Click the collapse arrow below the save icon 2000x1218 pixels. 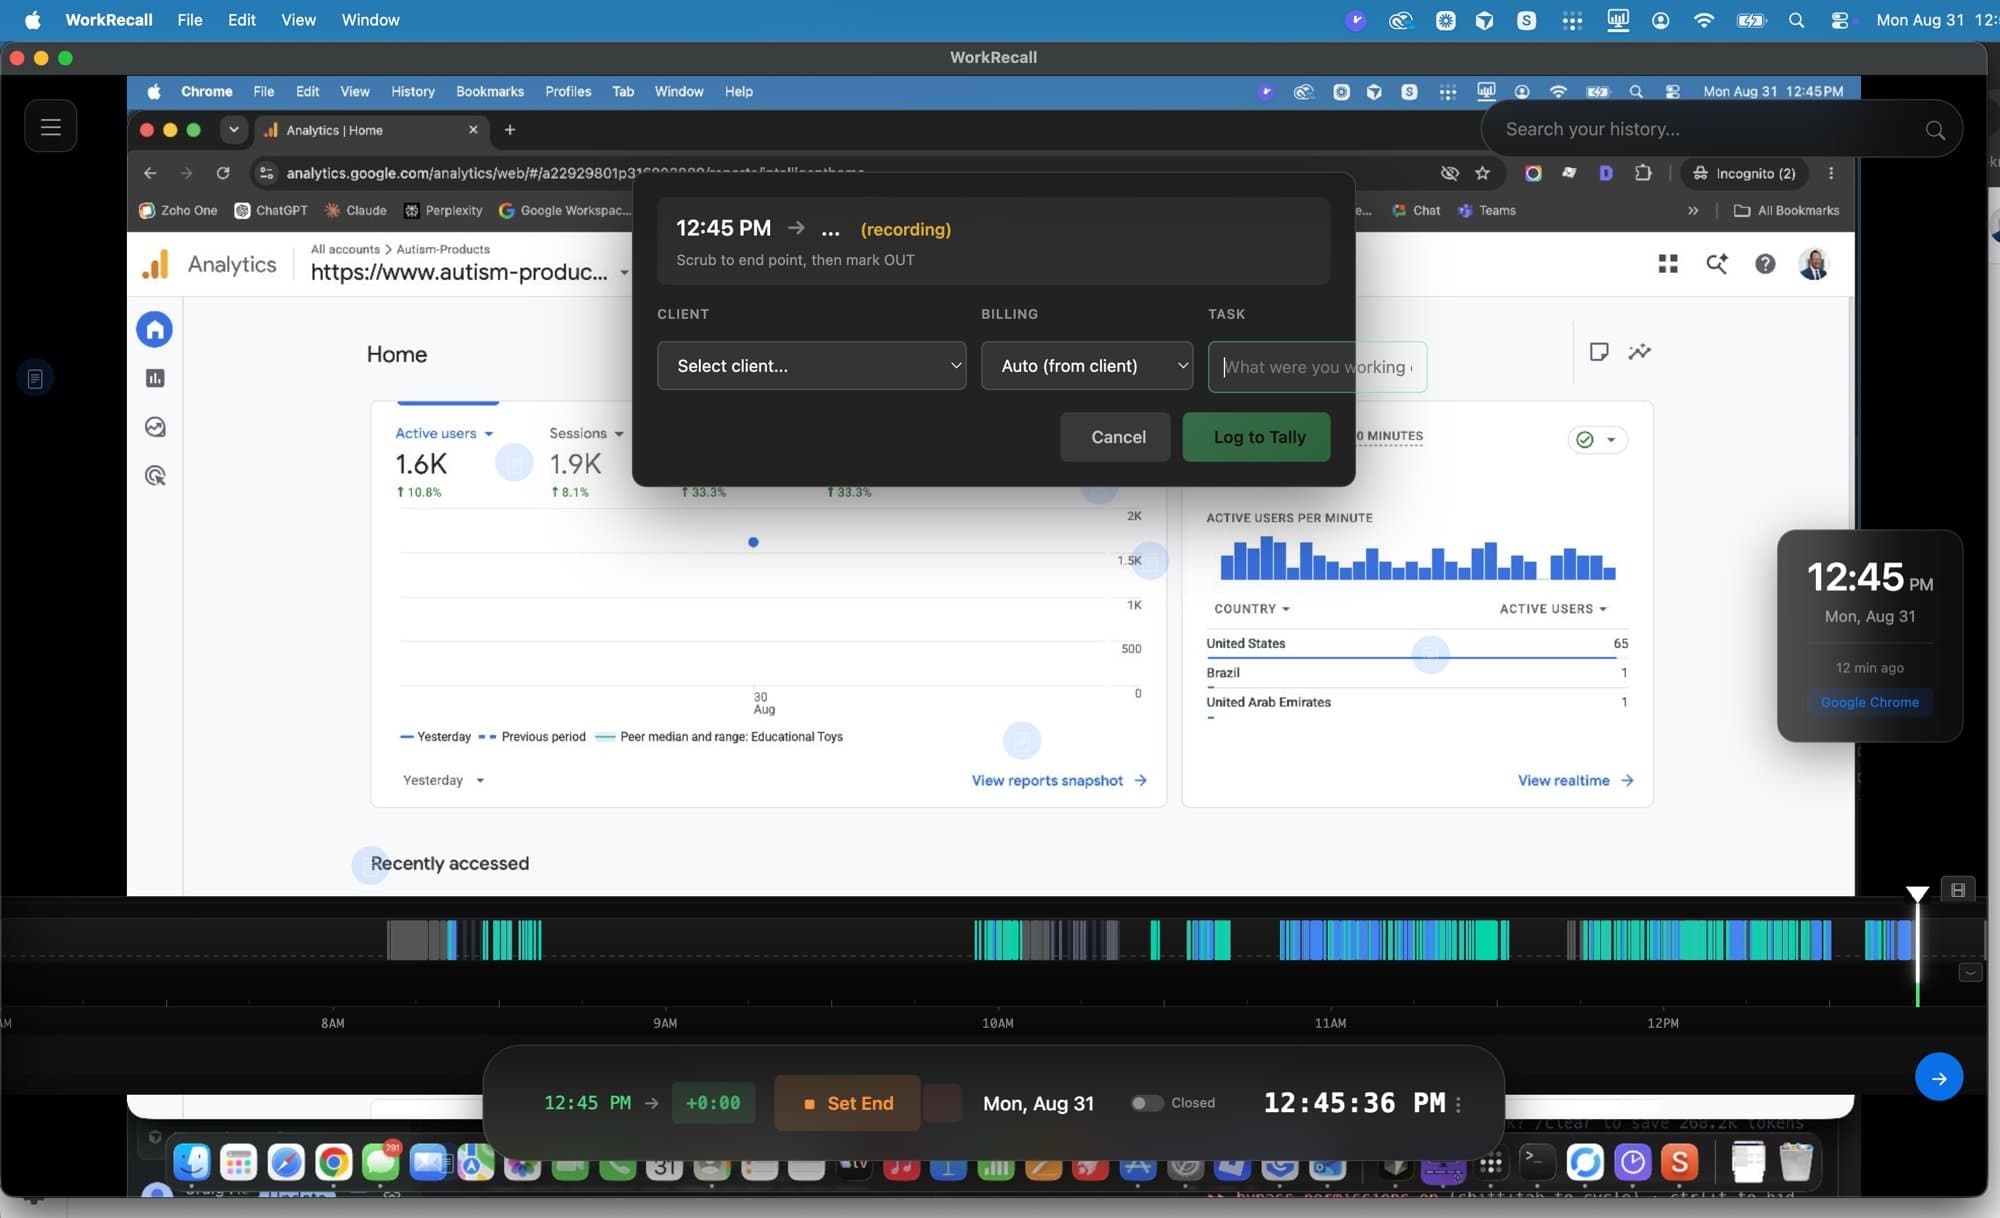point(1970,973)
